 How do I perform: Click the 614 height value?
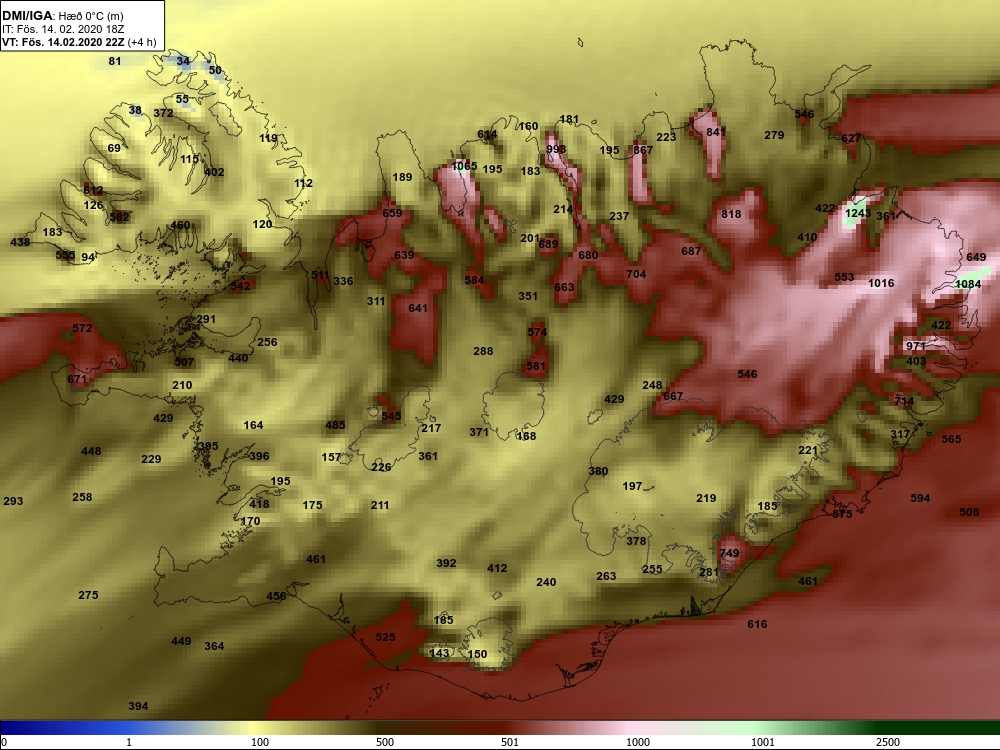[x=487, y=135]
